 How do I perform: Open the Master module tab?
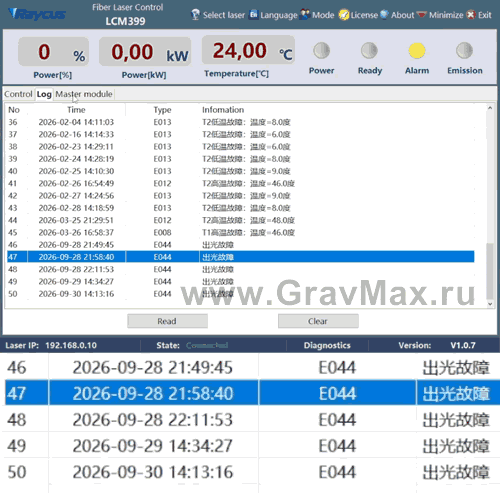coord(84,94)
